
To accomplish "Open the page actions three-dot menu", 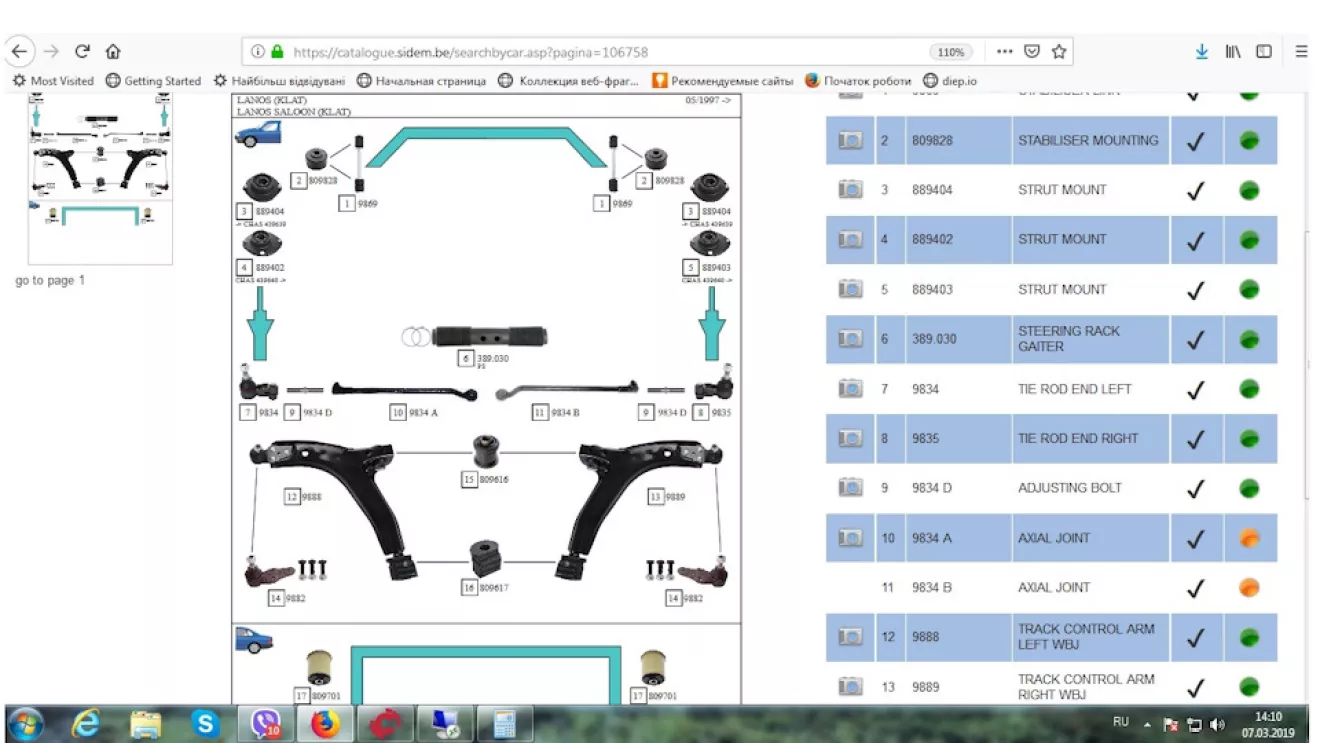I will [1004, 52].
